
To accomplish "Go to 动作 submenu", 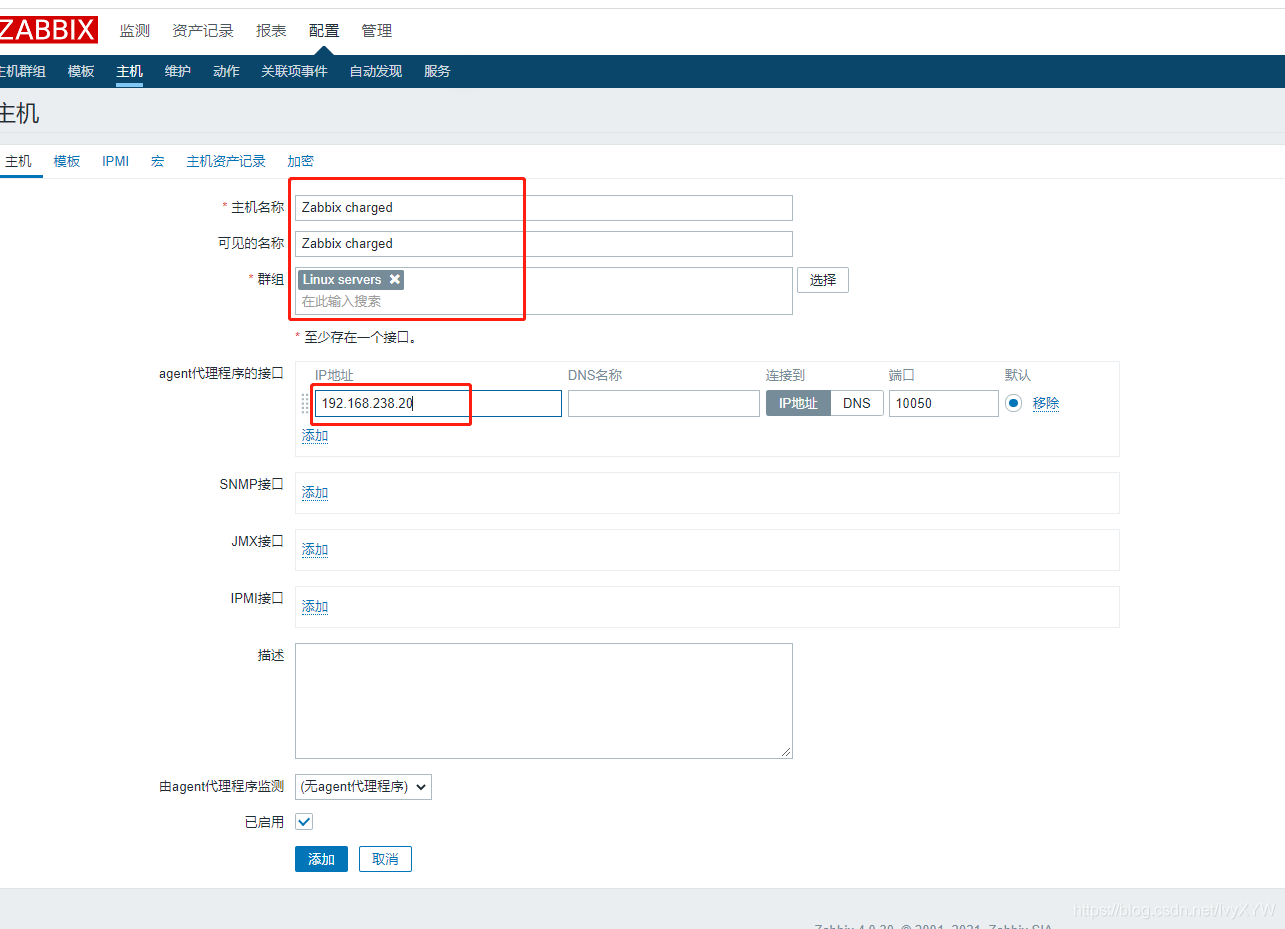I will tap(226, 71).
